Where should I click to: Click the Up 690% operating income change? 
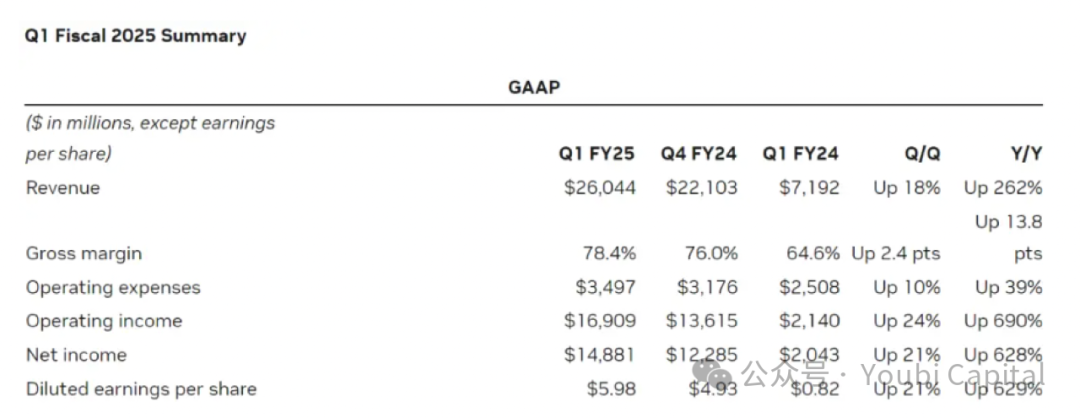[1003, 321]
